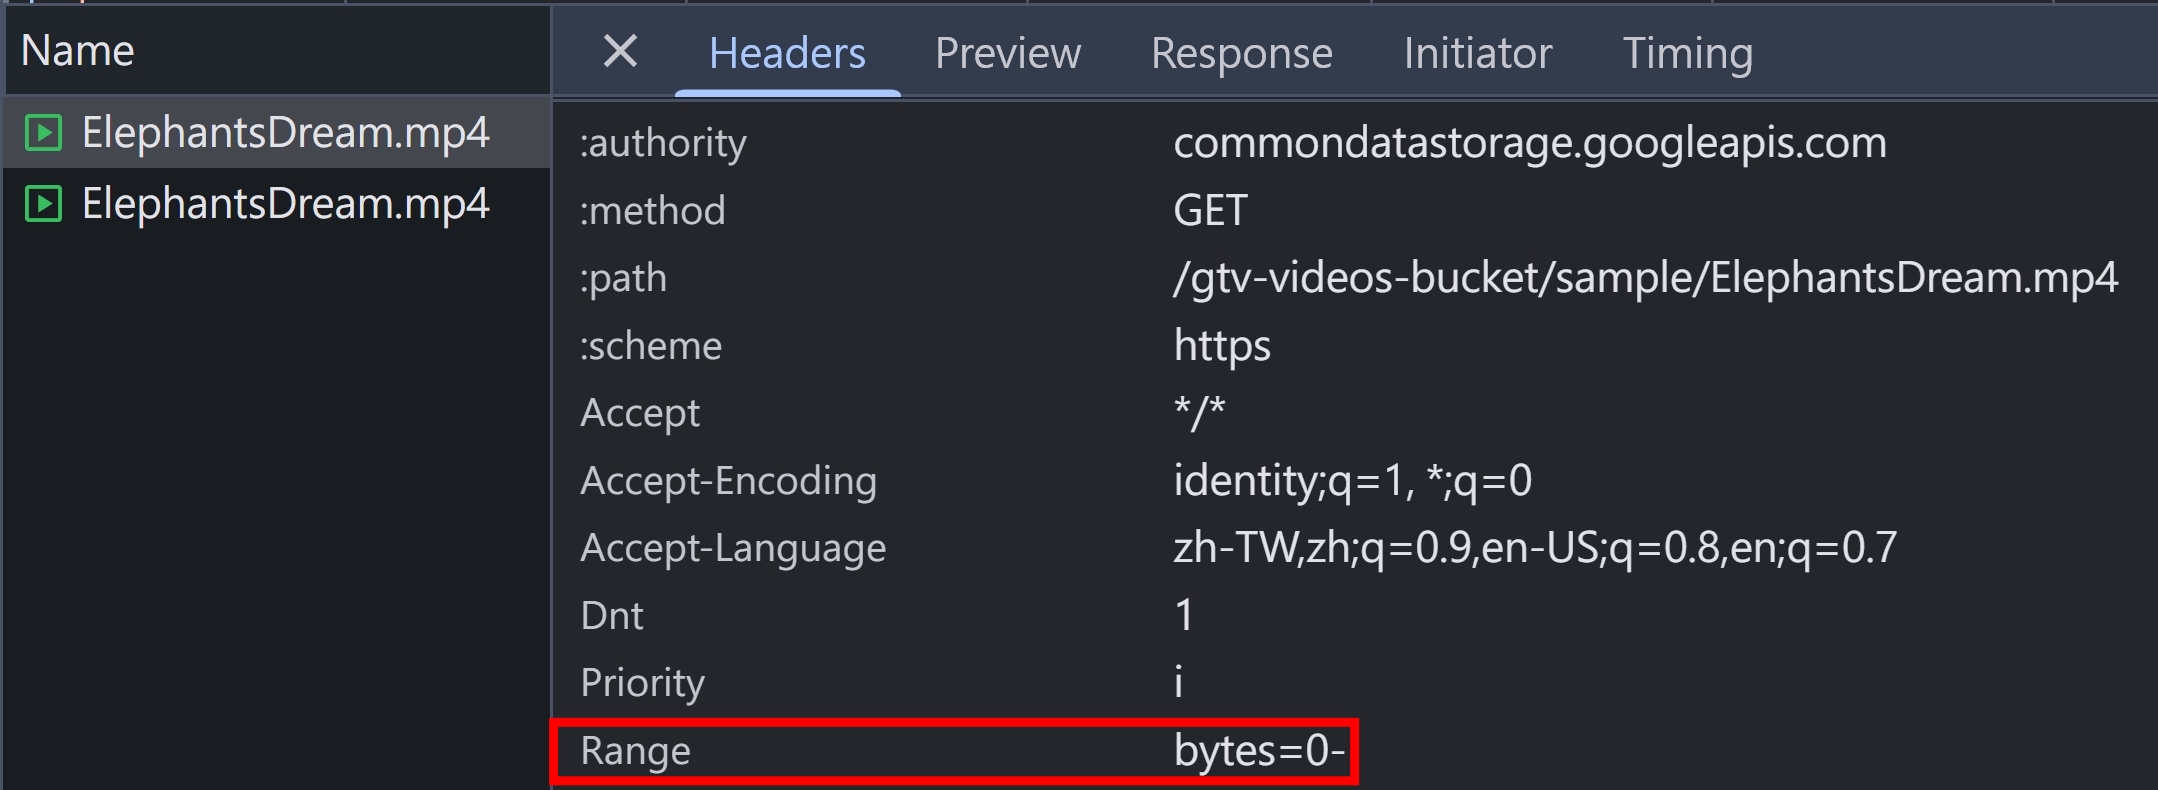Image resolution: width=2158 pixels, height=790 pixels.
Task: Select the second ElephantsDream.mp4 request
Action: tap(276, 204)
